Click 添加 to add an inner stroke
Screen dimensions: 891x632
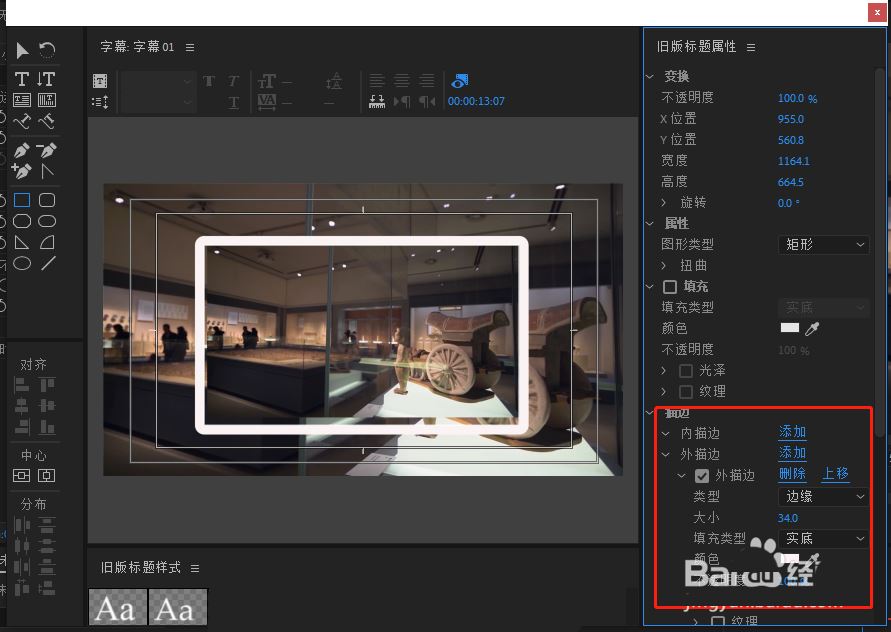point(791,431)
